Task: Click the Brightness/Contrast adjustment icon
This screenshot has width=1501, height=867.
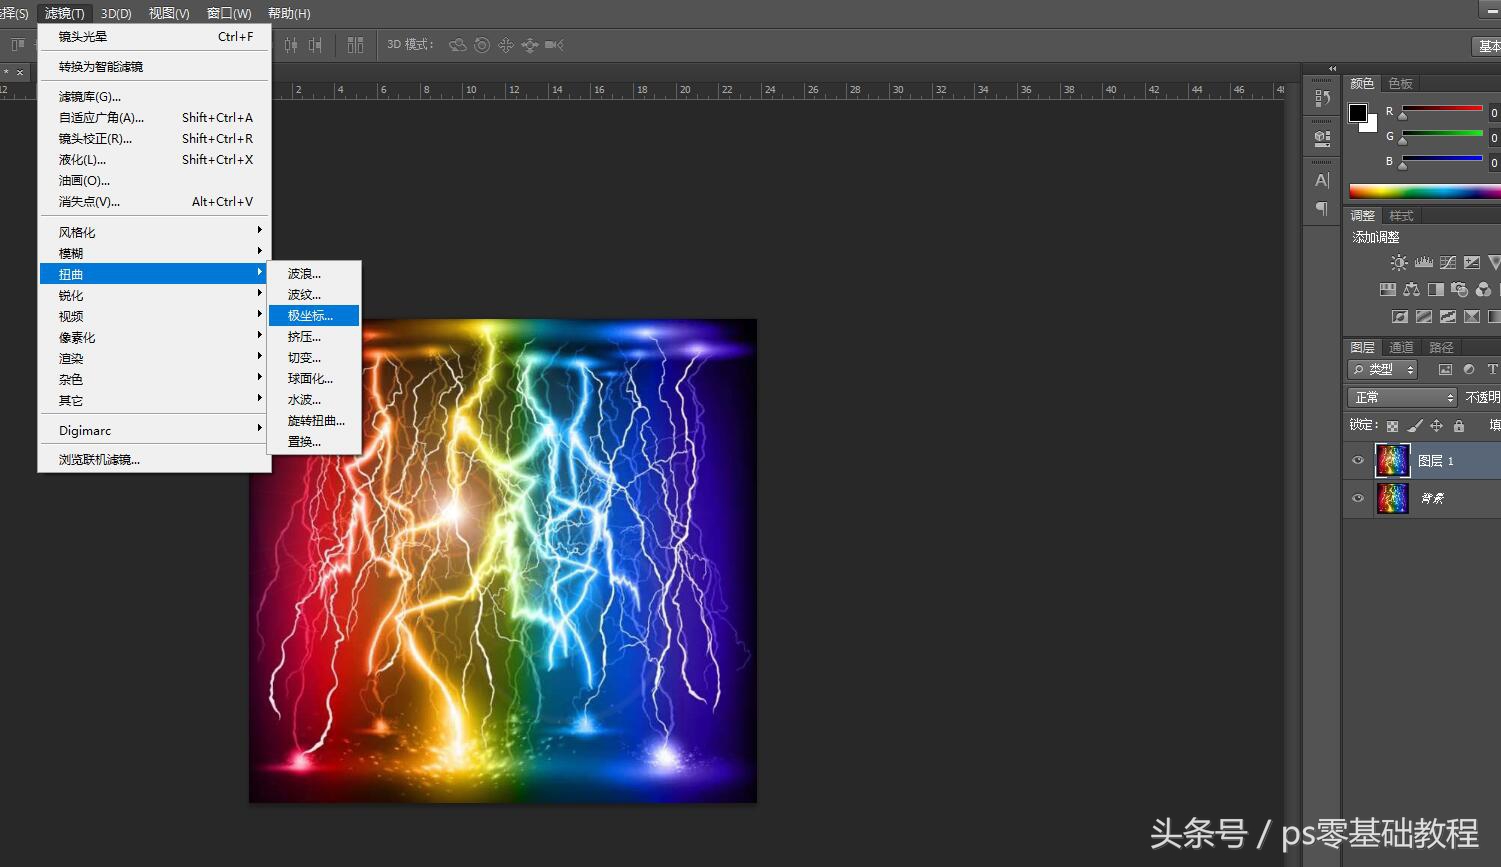Action: tap(1398, 263)
